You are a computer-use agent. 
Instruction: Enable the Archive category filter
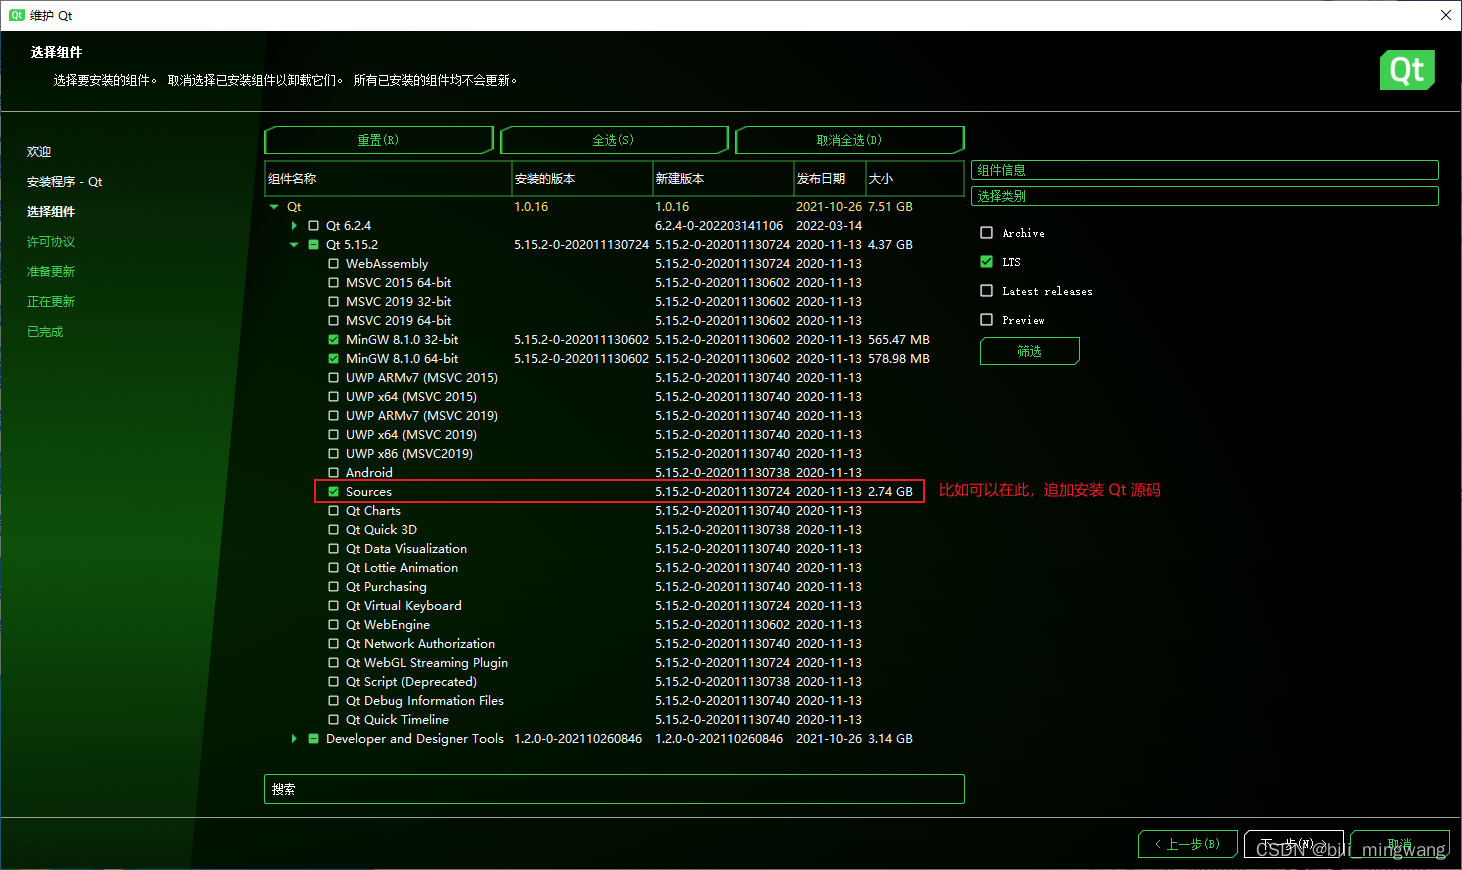click(987, 233)
